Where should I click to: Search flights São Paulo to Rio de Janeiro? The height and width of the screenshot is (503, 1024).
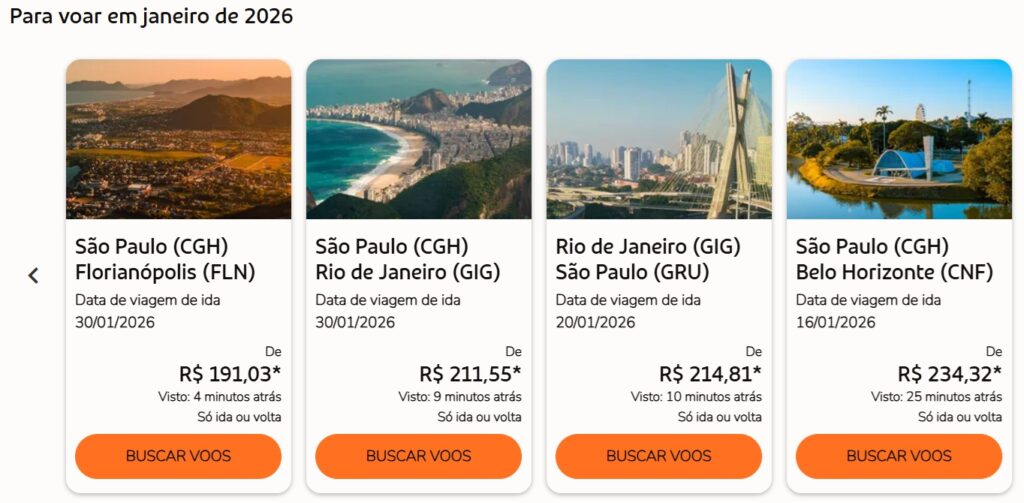(x=418, y=456)
